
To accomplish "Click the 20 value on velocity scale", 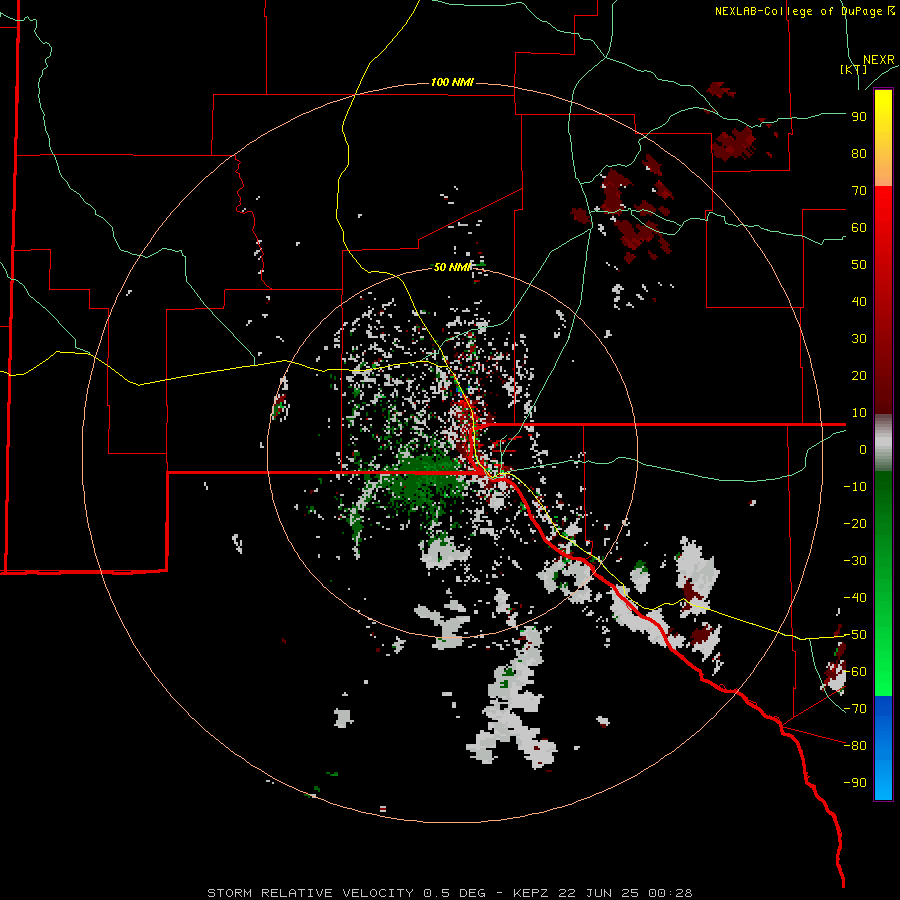I will click(859, 376).
